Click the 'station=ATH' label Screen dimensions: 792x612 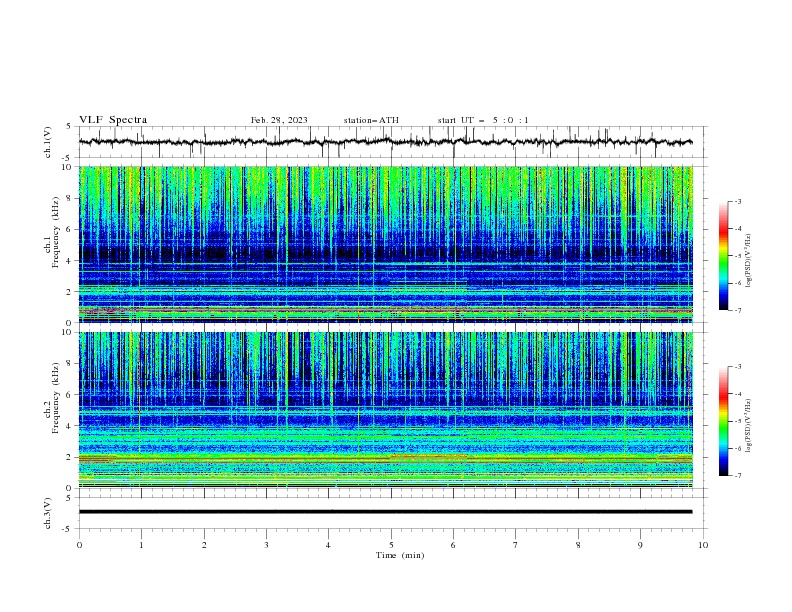coord(371,120)
